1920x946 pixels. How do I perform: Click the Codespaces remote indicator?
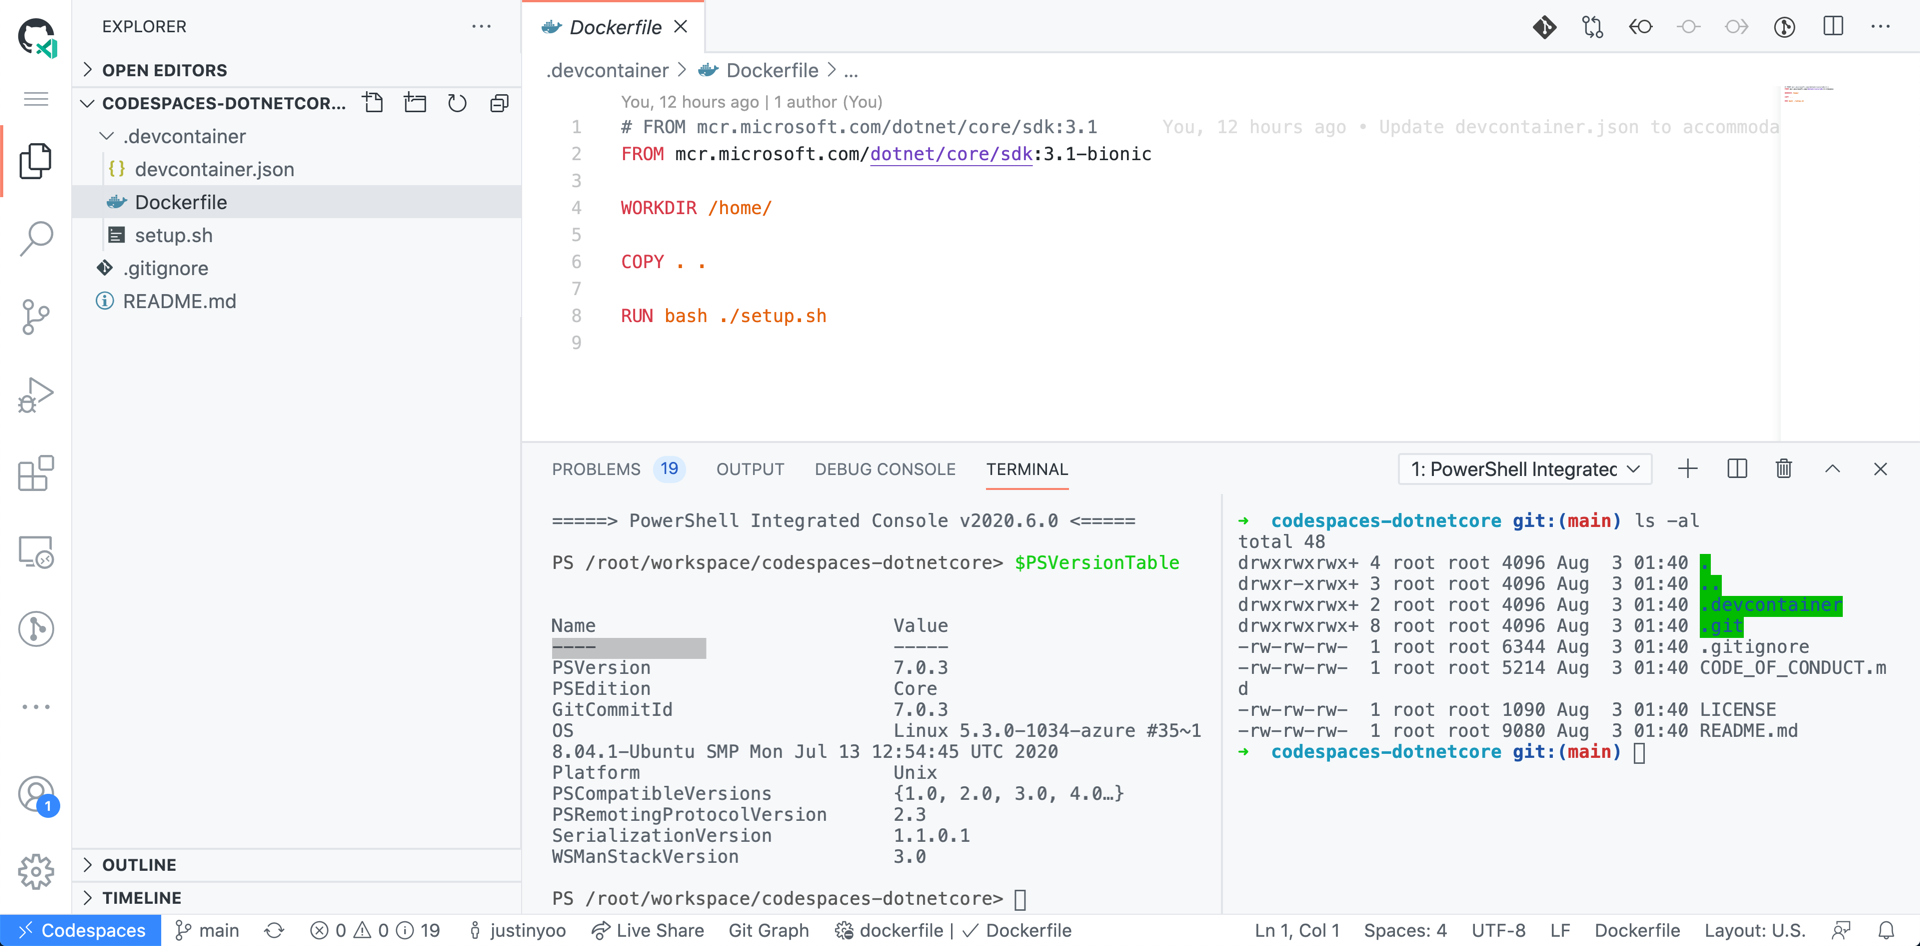pos(80,931)
